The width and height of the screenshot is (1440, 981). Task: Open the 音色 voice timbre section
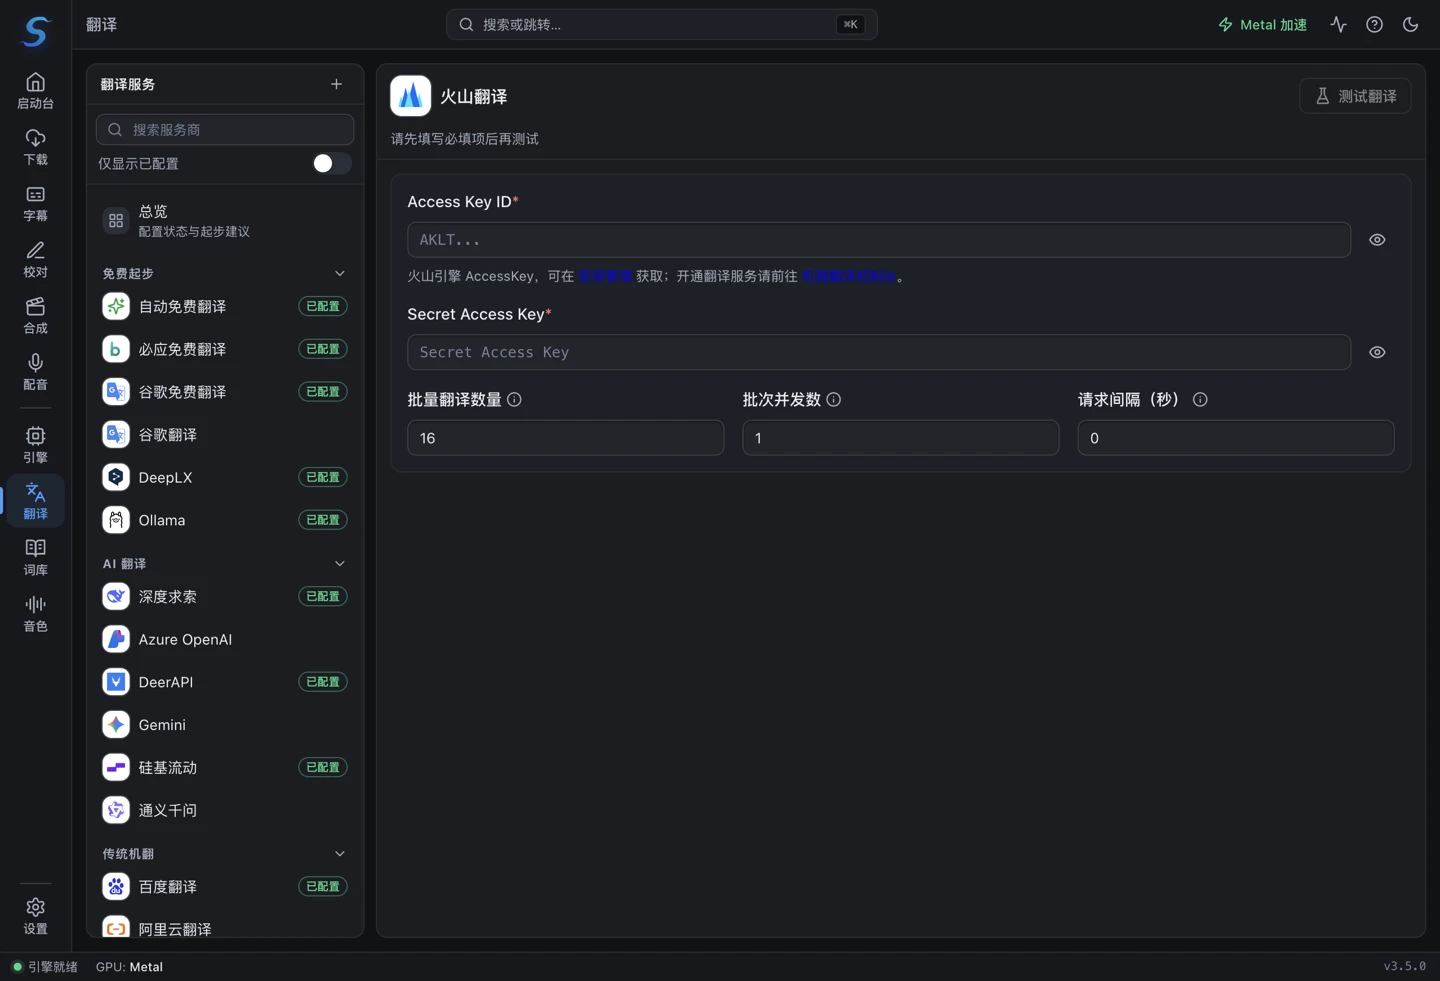[x=35, y=612]
